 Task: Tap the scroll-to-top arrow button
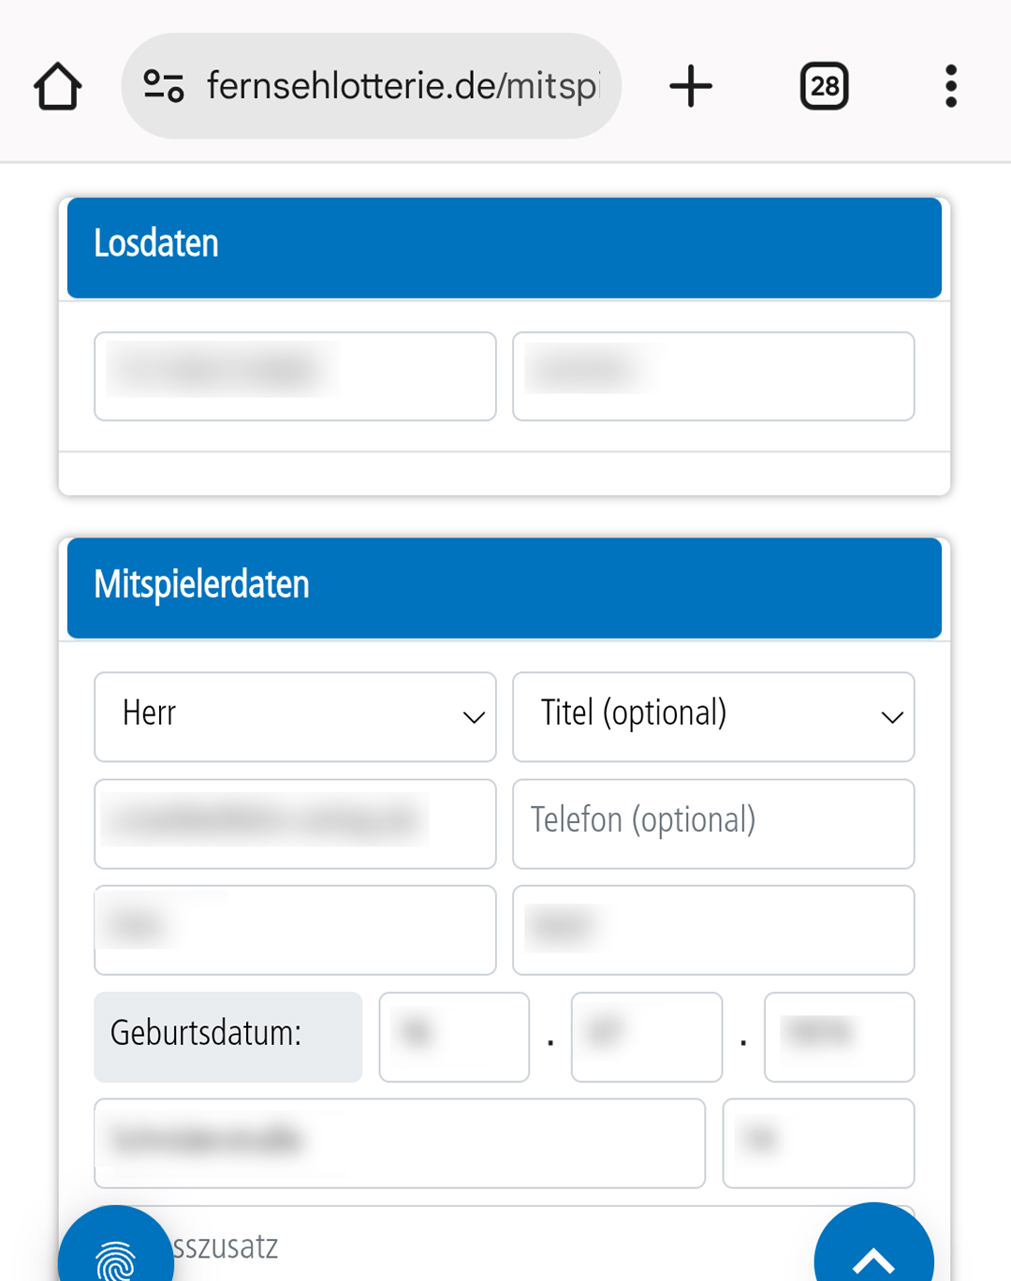coord(874,1250)
